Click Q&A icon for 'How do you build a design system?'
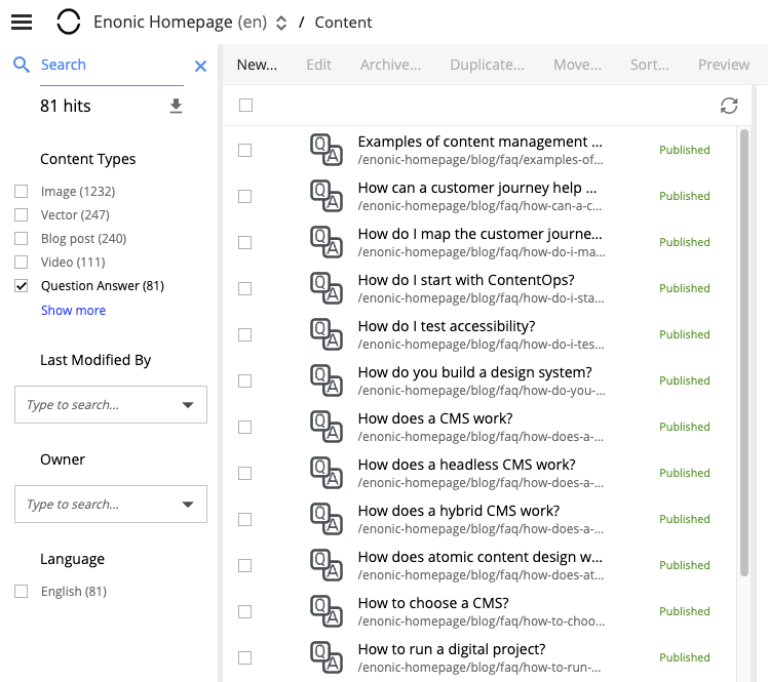The image size is (768, 682). point(326,381)
